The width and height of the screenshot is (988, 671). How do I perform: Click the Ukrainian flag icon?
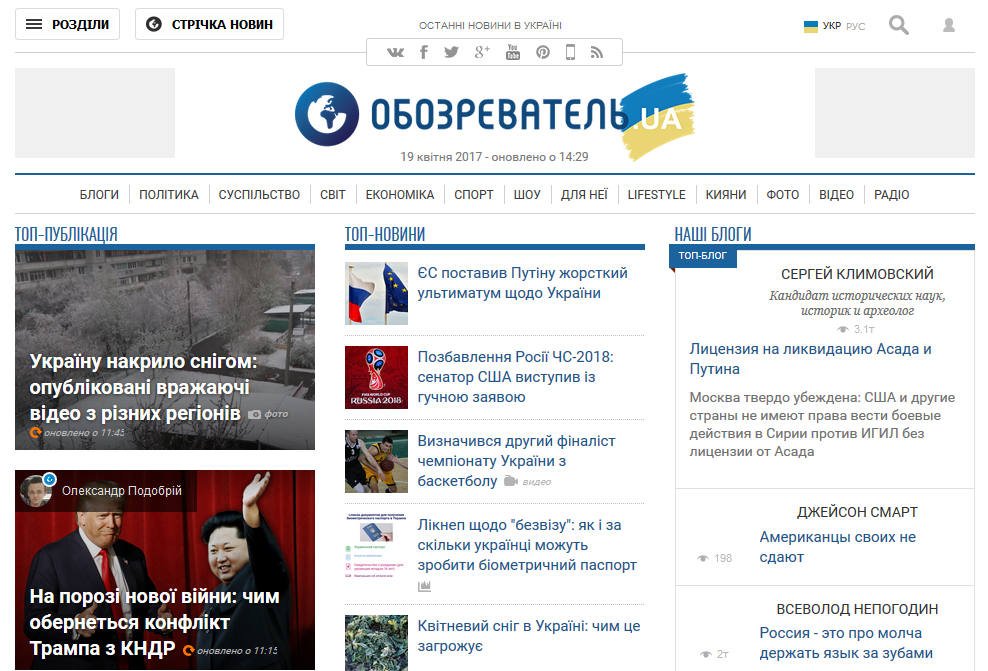[810, 26]
